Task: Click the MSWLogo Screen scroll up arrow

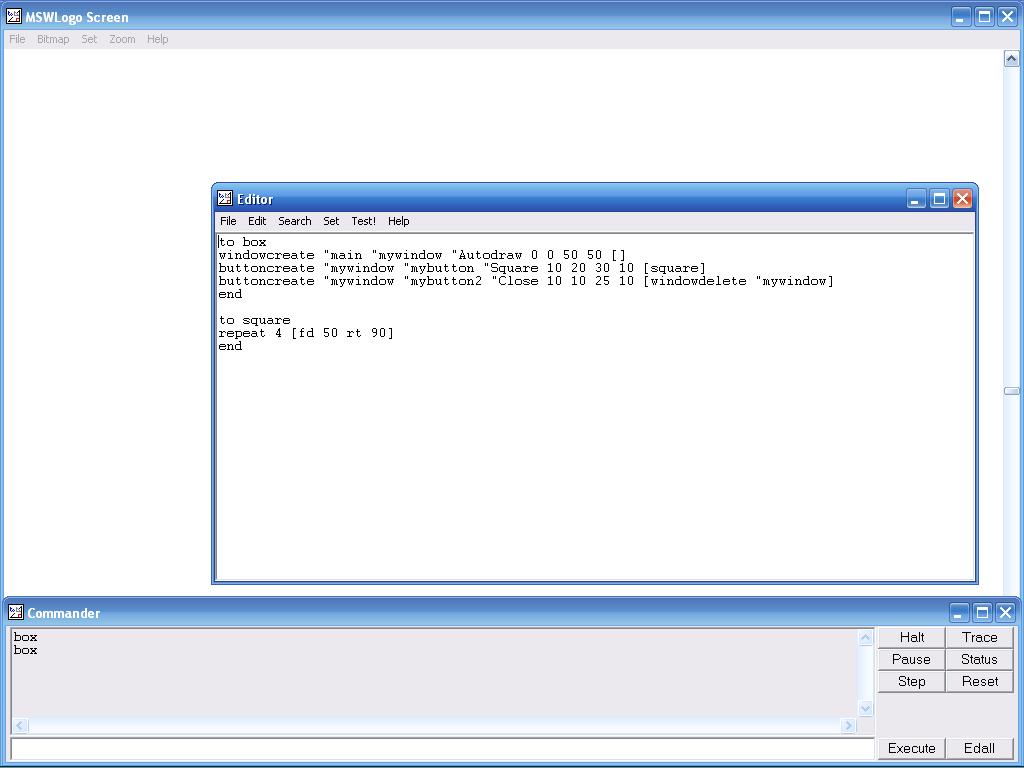Action: pyautogui.click(x=1011, y=59)
